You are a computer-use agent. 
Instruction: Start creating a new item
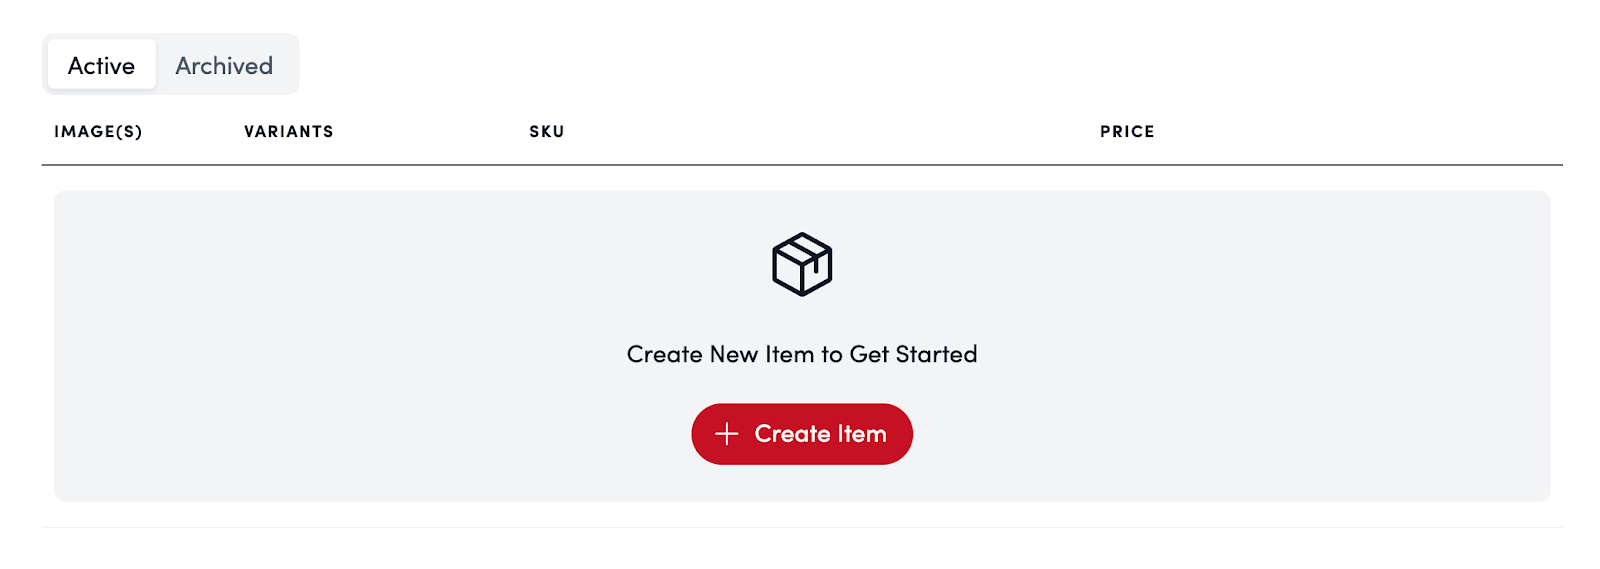tap(802, 434)
